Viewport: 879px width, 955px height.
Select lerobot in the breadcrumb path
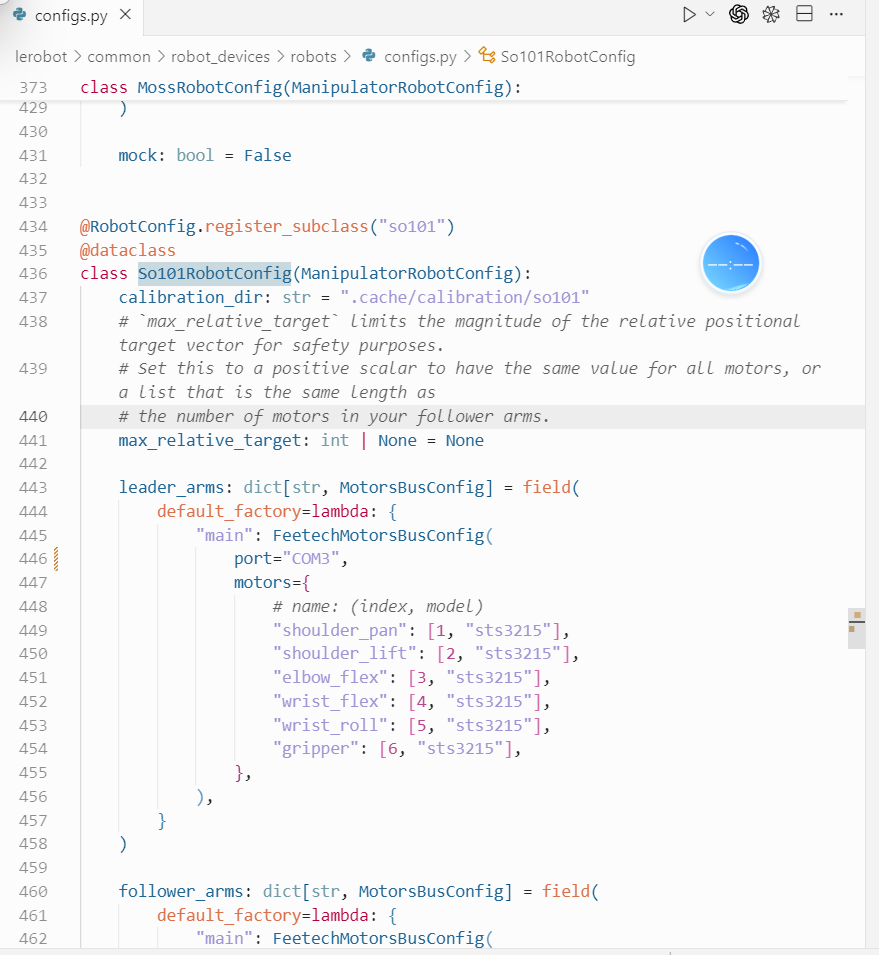(x=41, y=57)
